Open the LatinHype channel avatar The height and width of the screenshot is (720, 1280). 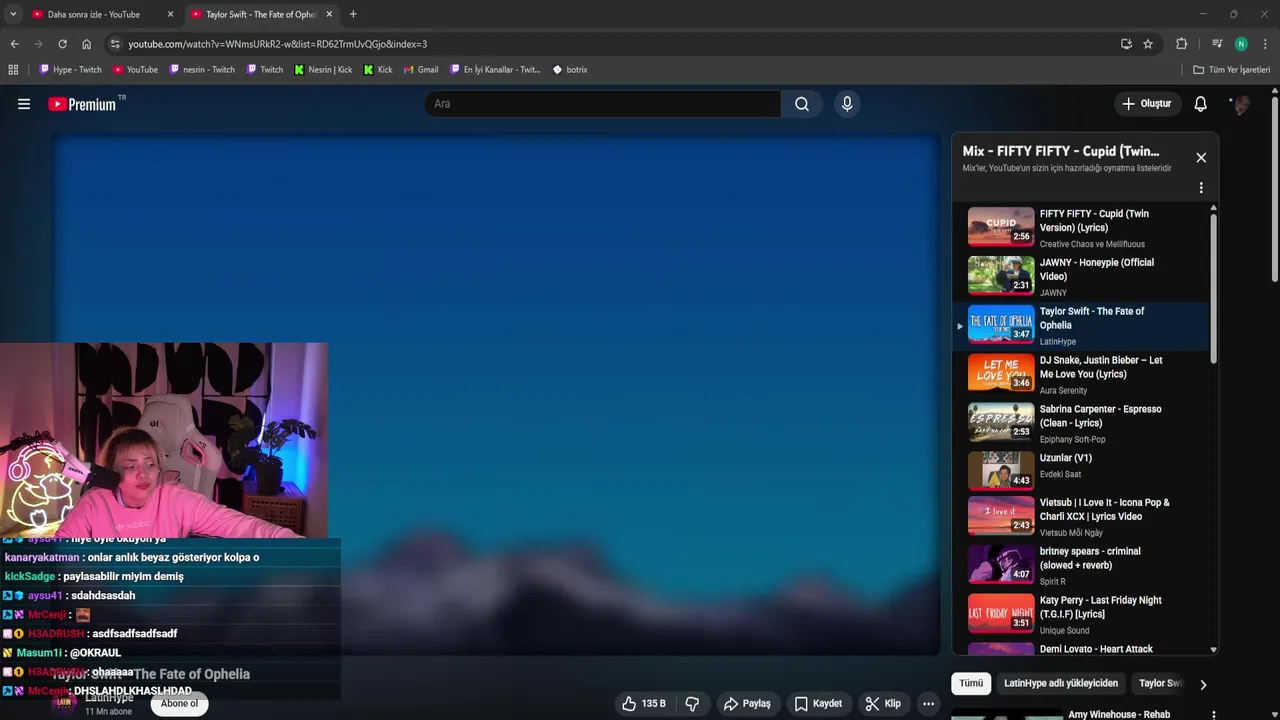64,703
